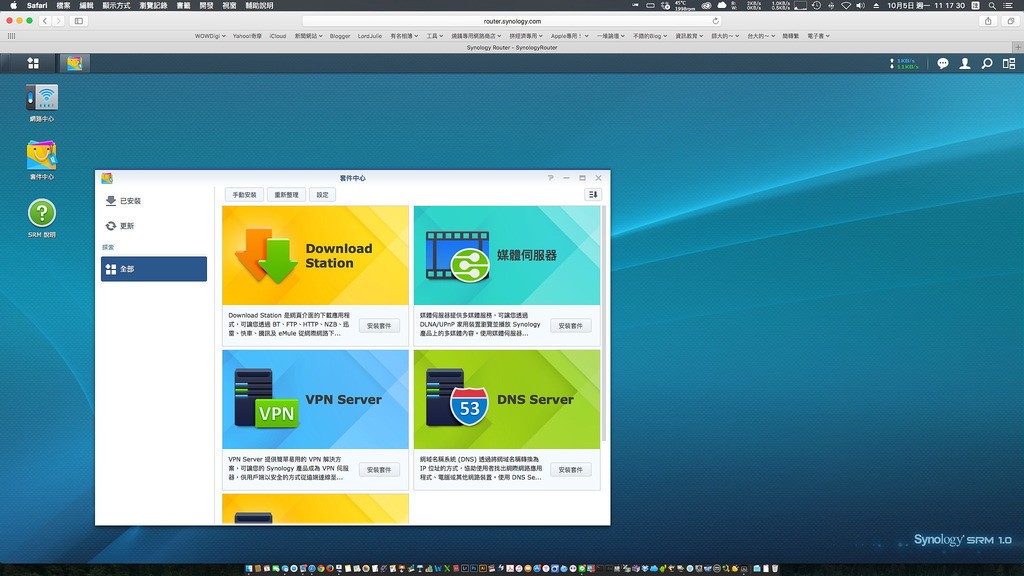Open the Safari favorites grid icon
The width and height of the screenshot is (1024, 576).
pyautogui.click(x=11, y=36)
